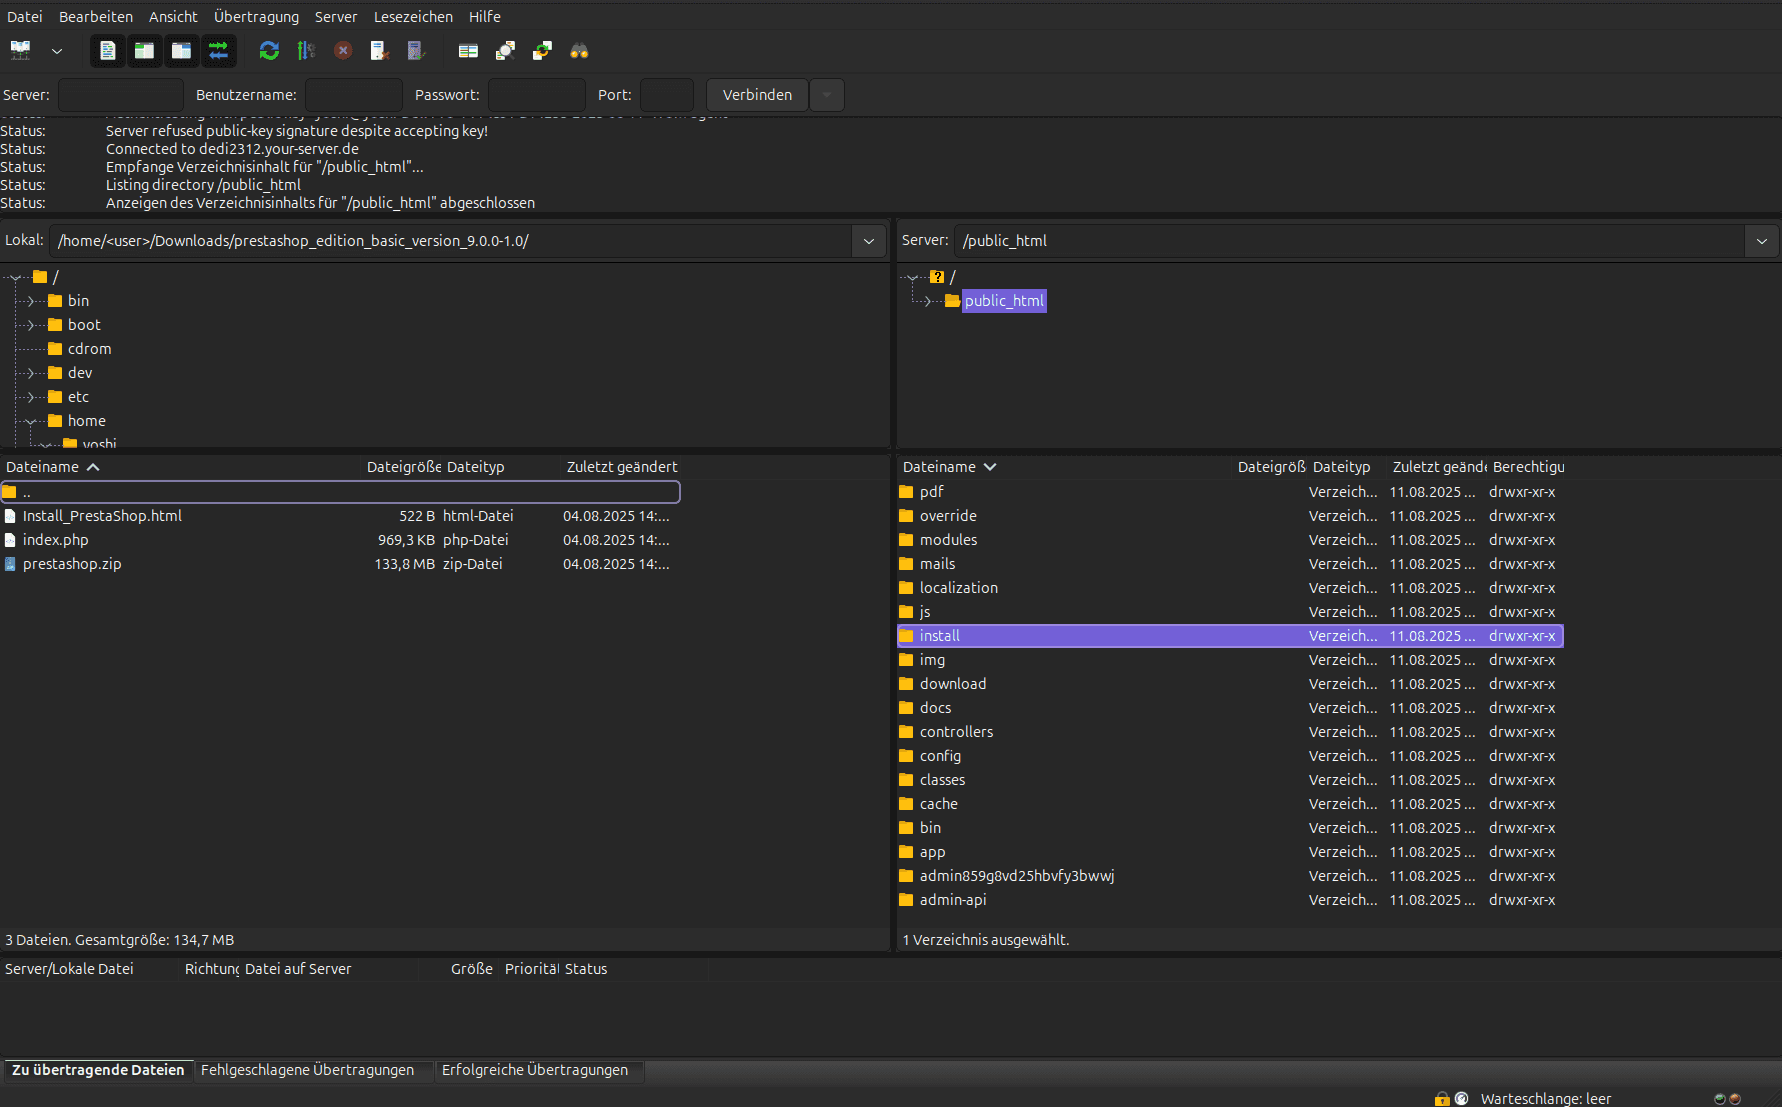Click the cancel current operation icon

tap(343, 51)
